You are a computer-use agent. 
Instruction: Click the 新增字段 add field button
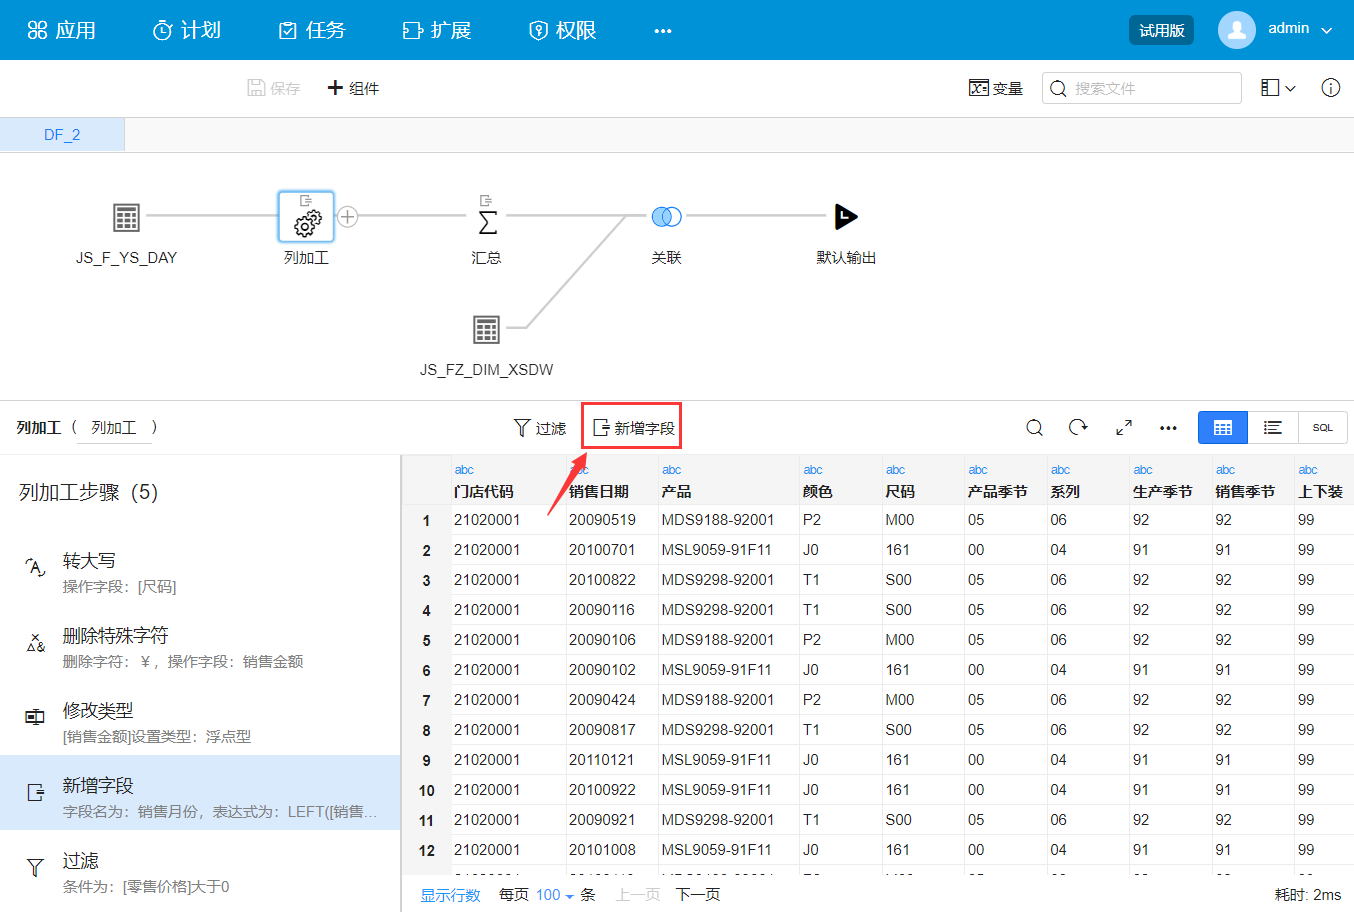pos(634,428)
